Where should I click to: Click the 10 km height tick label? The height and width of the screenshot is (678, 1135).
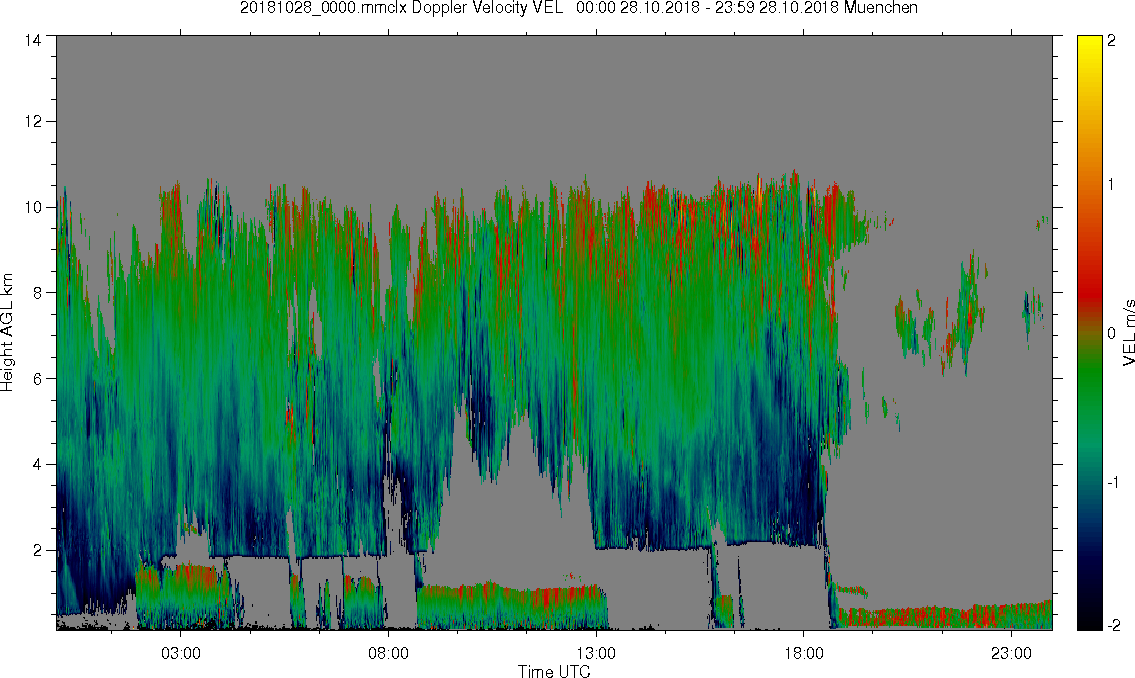33,207
